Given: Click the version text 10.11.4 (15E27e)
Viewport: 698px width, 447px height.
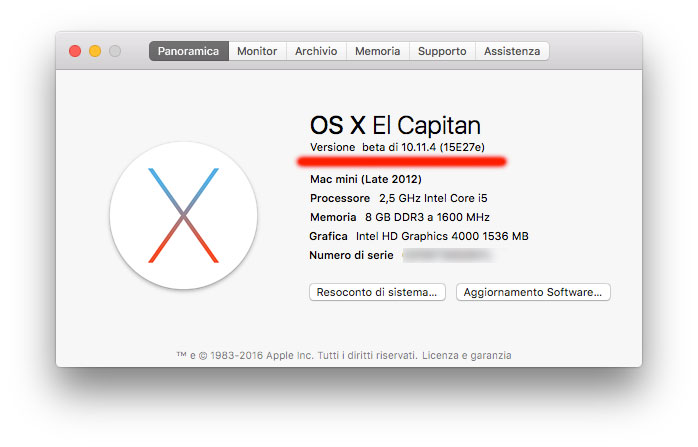Looking at the screenshot, I should [x=443, y=147].
